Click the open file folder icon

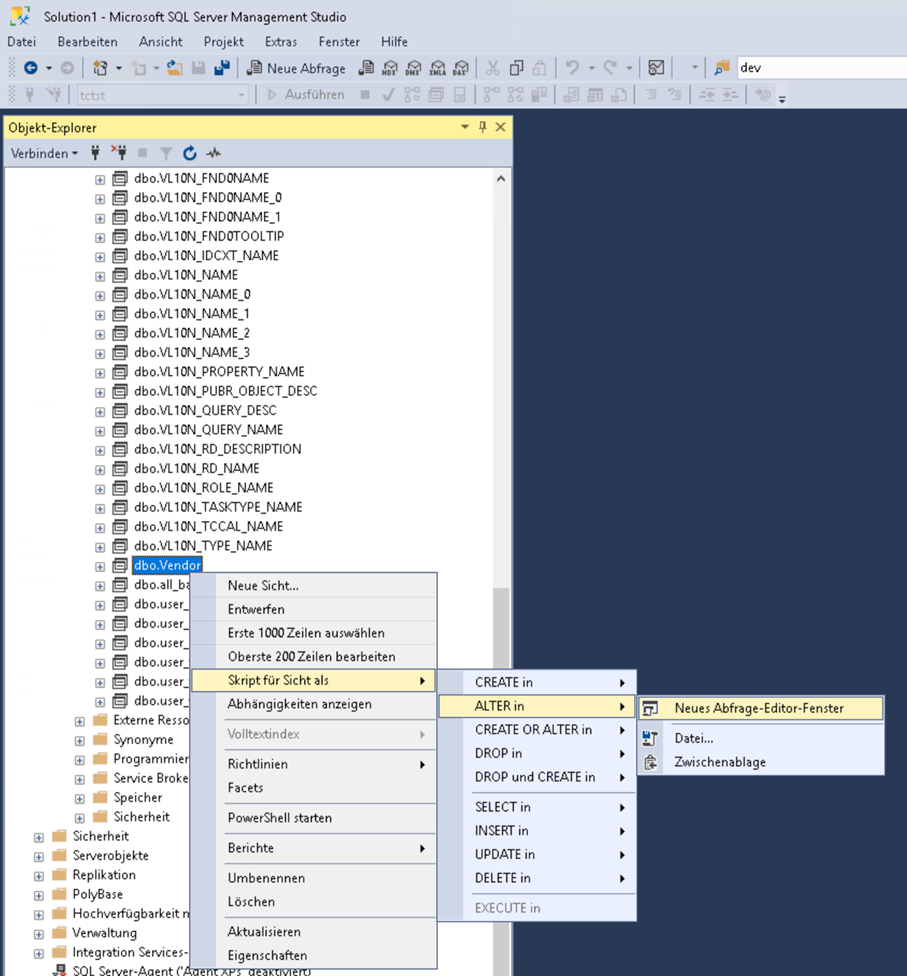coord(175,68)
